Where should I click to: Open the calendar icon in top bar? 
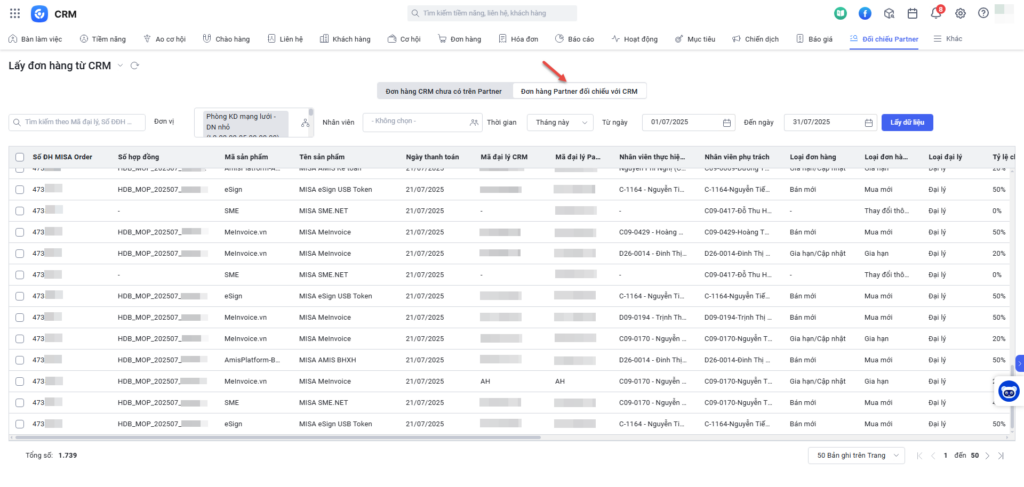pyautogui.click(x=912, y=13)
